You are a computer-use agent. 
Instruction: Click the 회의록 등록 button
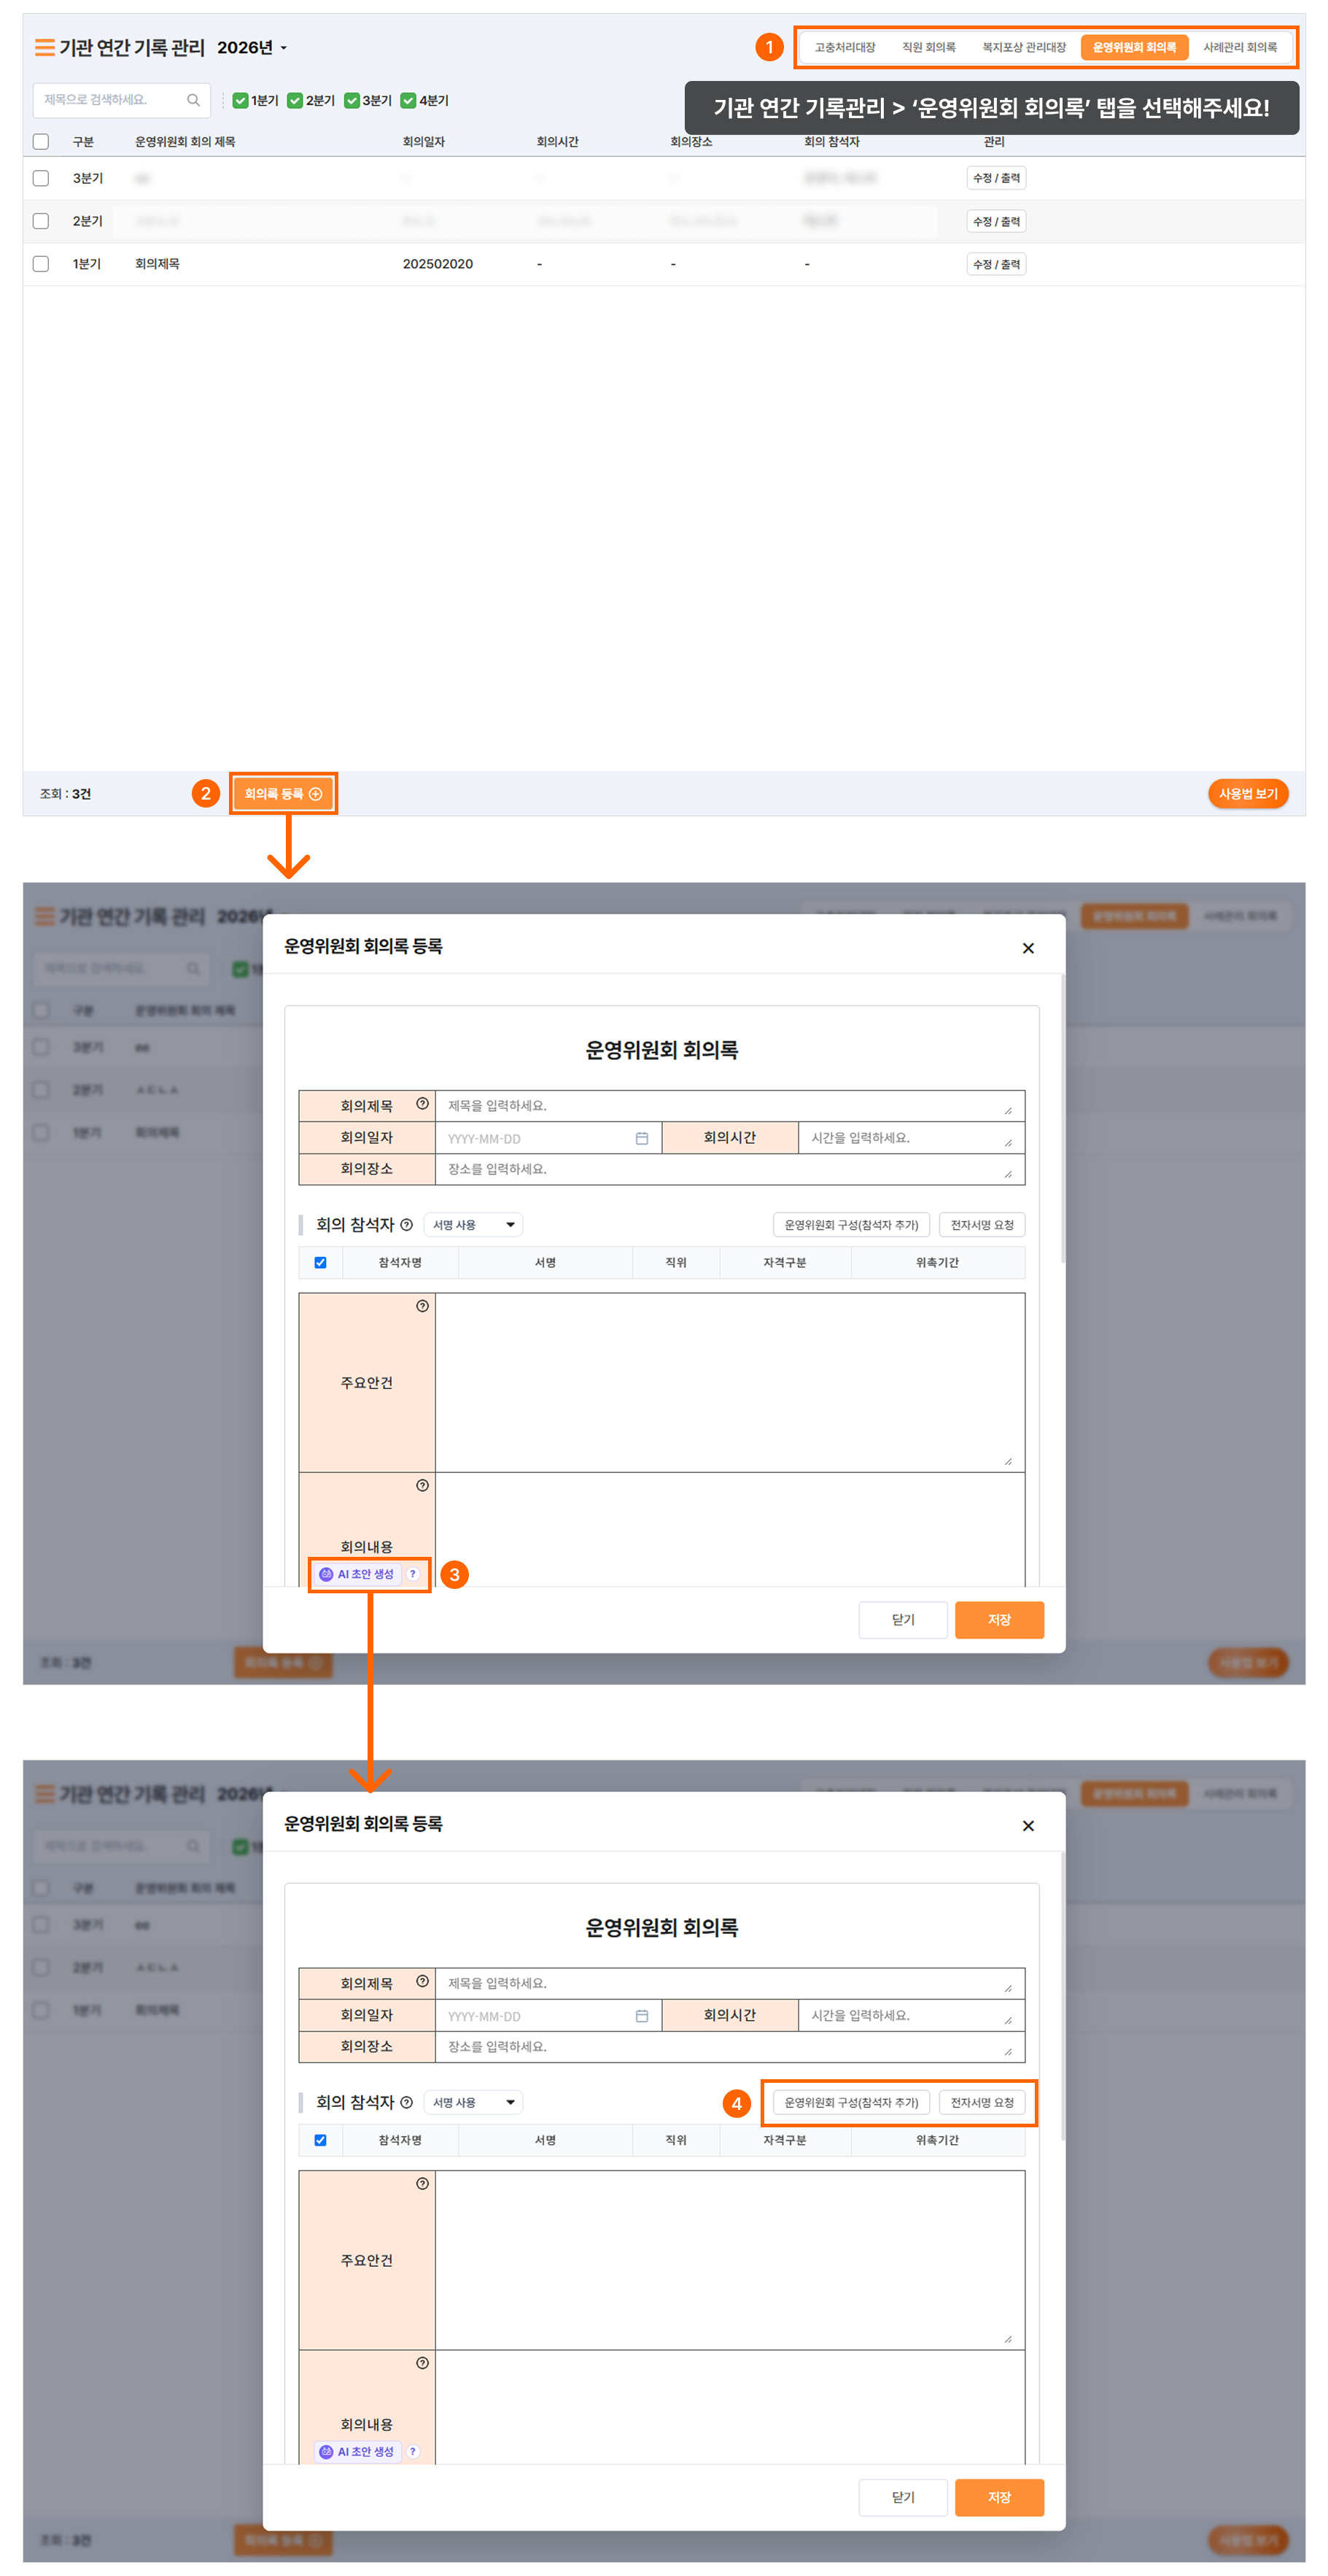pos(283,794)
